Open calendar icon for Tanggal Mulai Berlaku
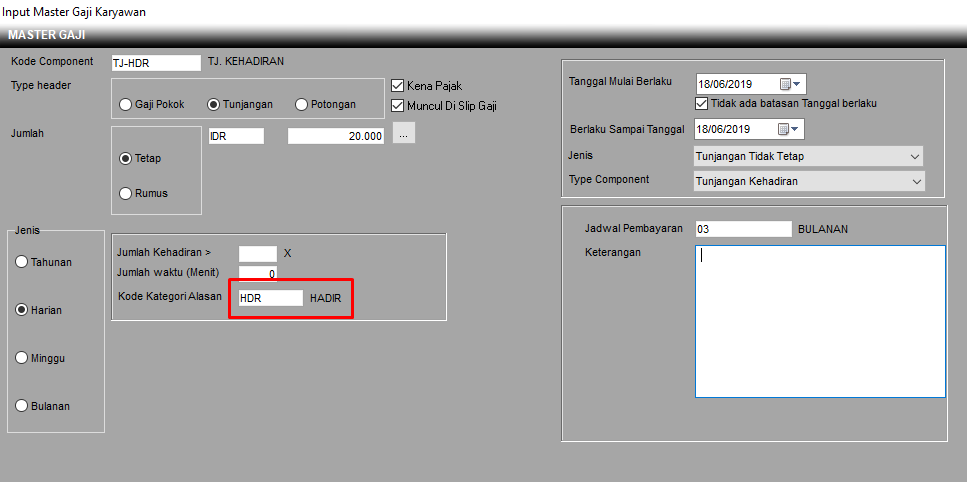Viewport: 967px width, 482px height. 785,84
